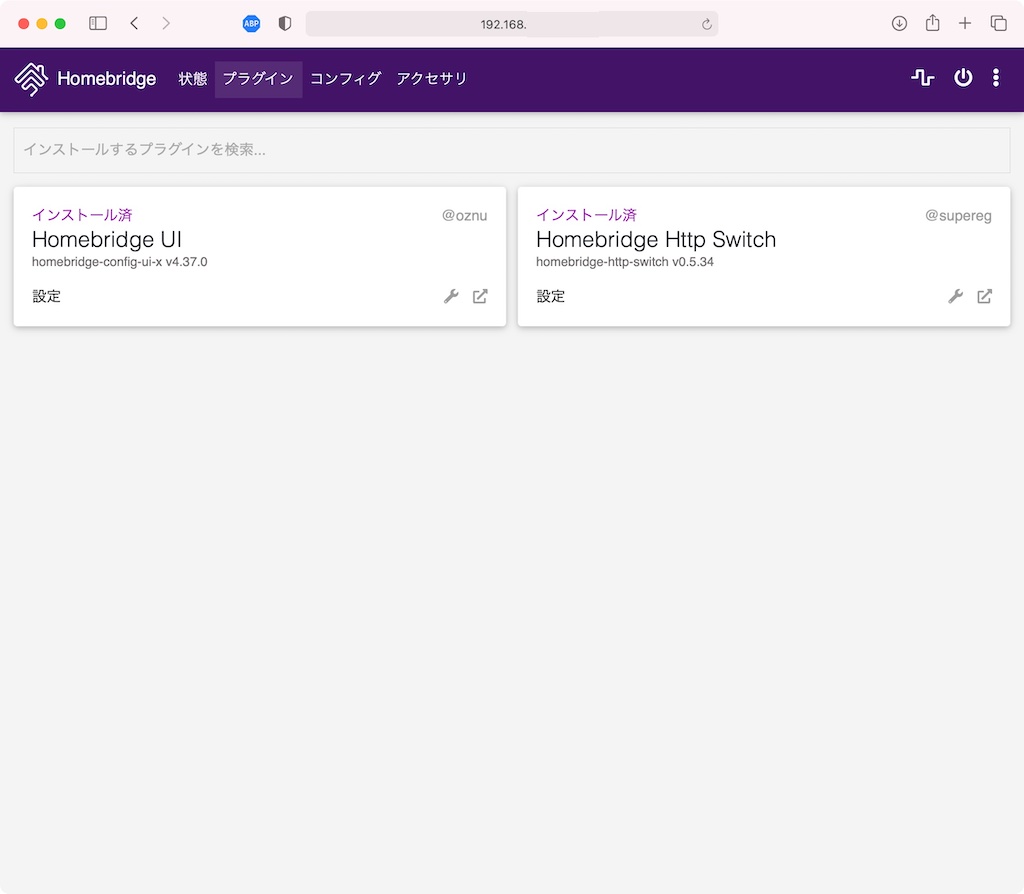The width and height of the screenshot is (1024, 894).
Task: Click the privacy shield icon in Safari
Action: [x=285, y=24]
